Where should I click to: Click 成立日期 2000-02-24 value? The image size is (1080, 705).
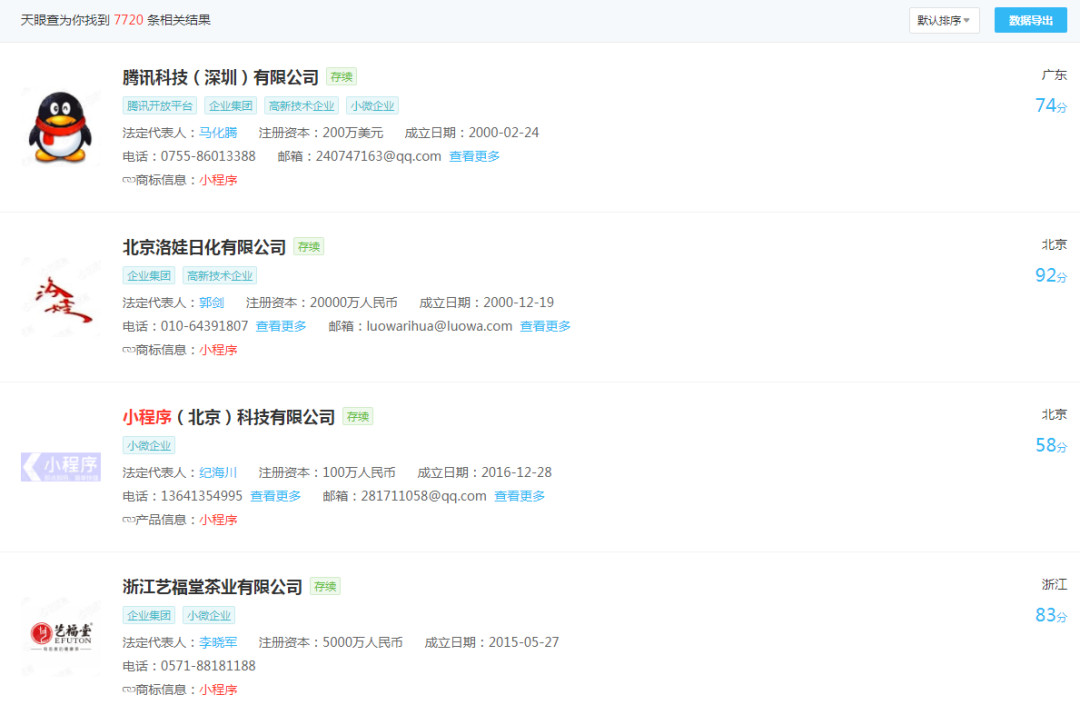[503, 133]
